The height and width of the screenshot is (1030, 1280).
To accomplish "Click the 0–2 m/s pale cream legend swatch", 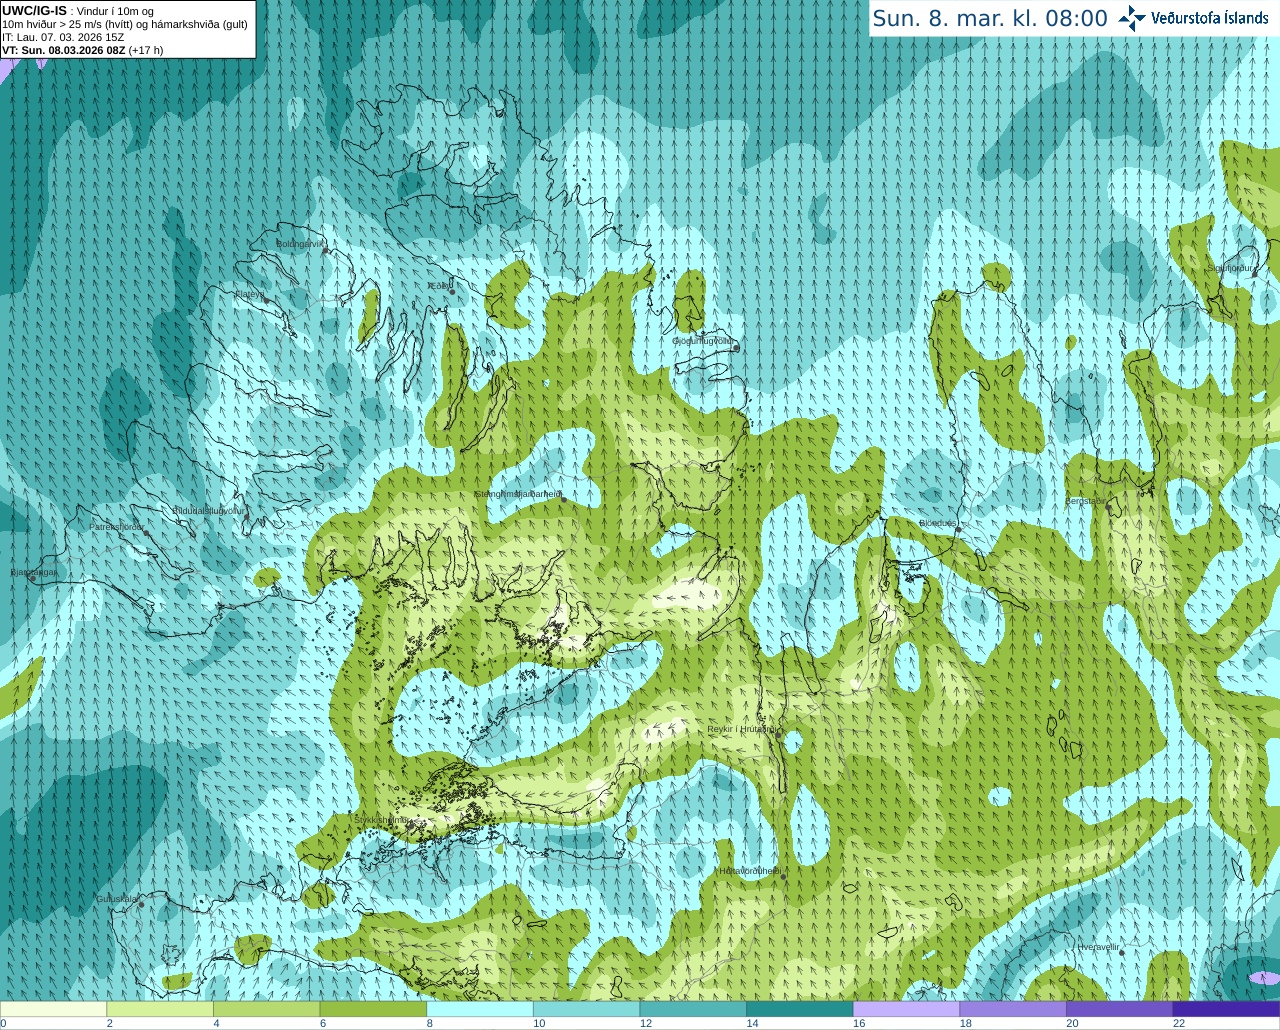I will 53,1009.
